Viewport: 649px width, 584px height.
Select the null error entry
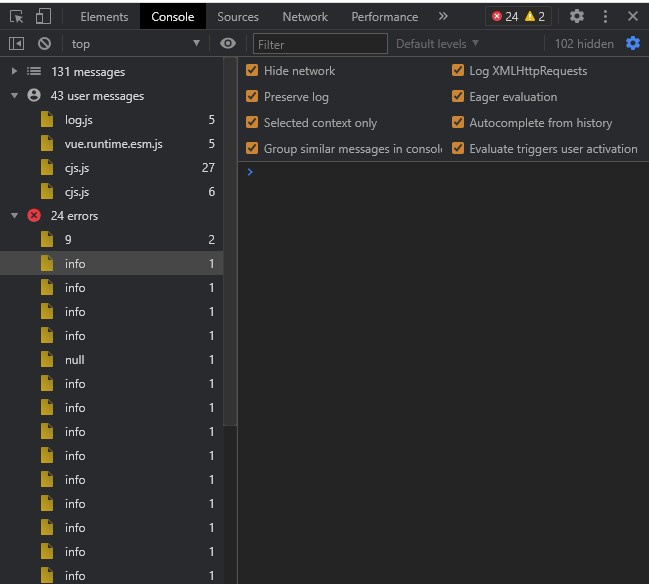112,360
